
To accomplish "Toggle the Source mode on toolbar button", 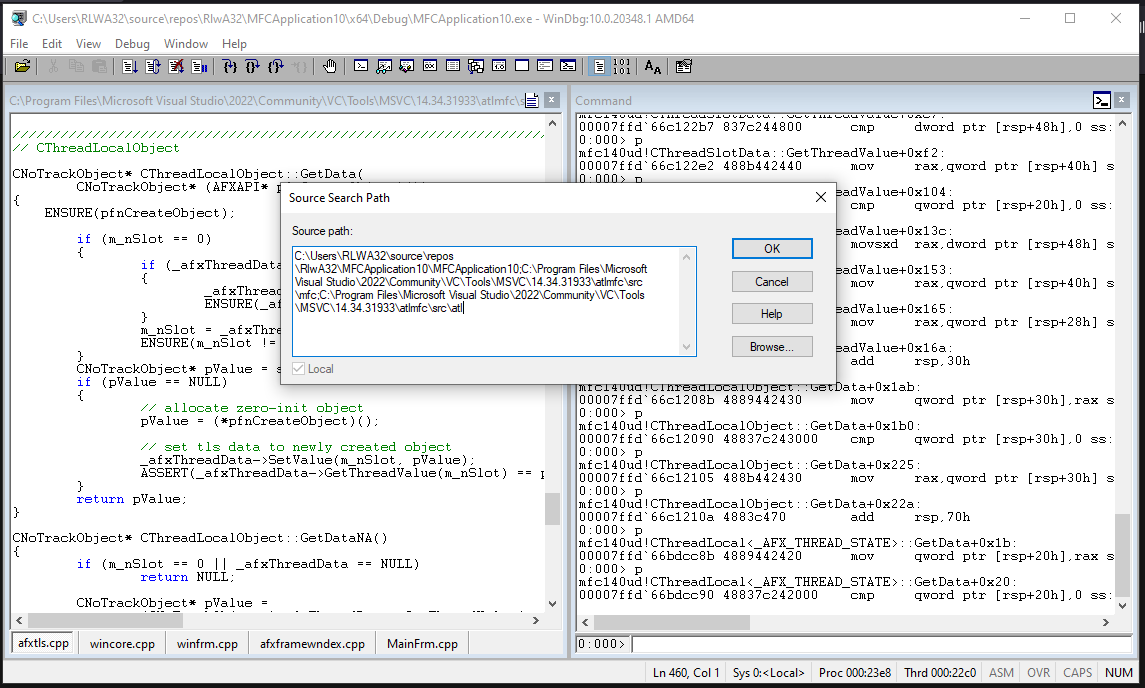I will (x=598, y=67).
